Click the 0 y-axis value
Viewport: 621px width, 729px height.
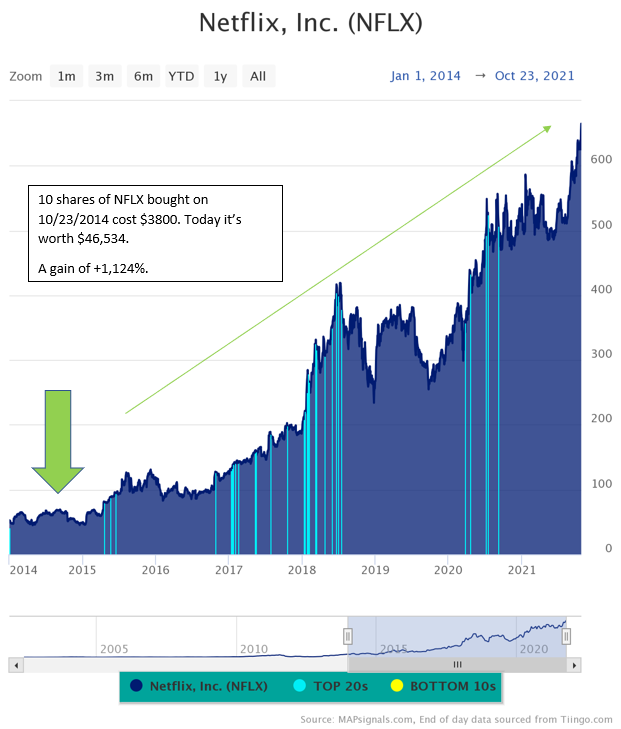[x=608, y=549]
